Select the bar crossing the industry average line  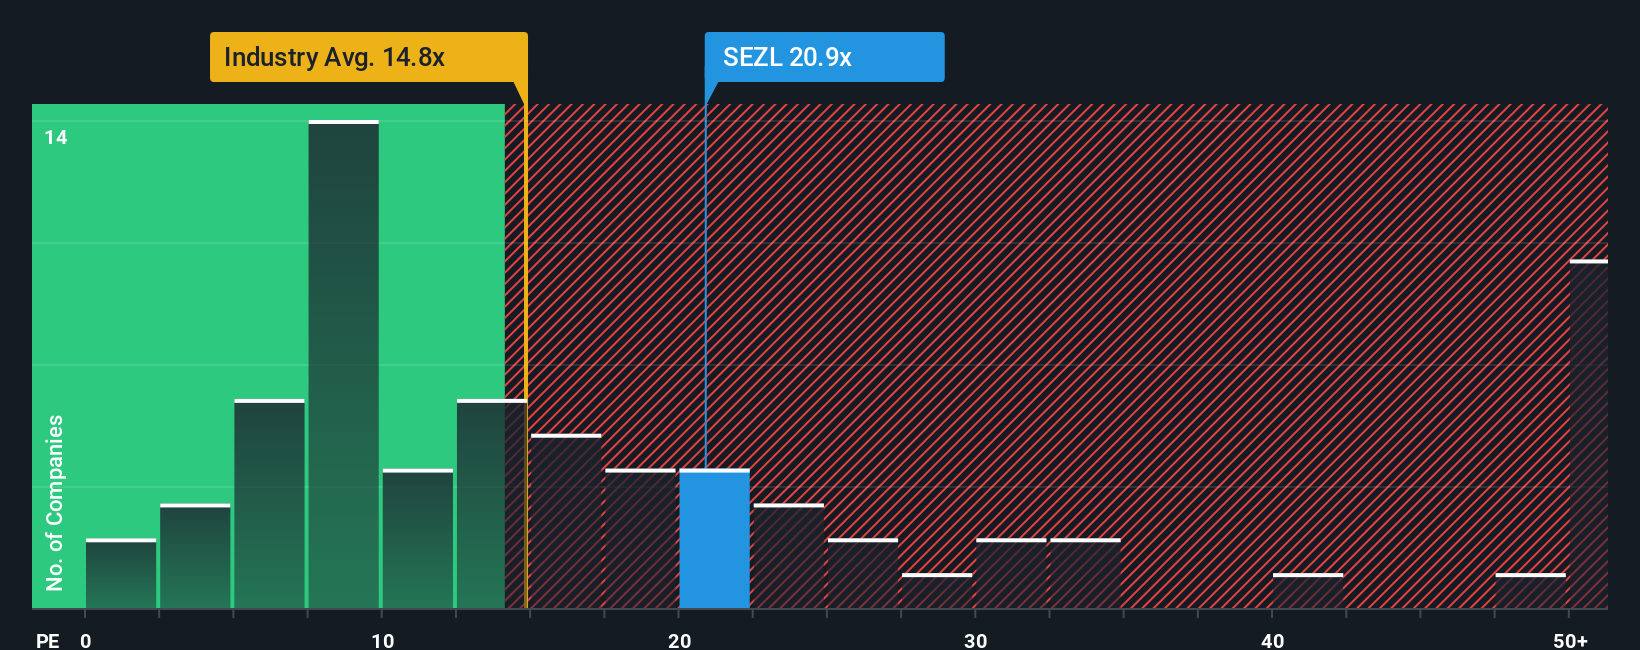[491, 504]
